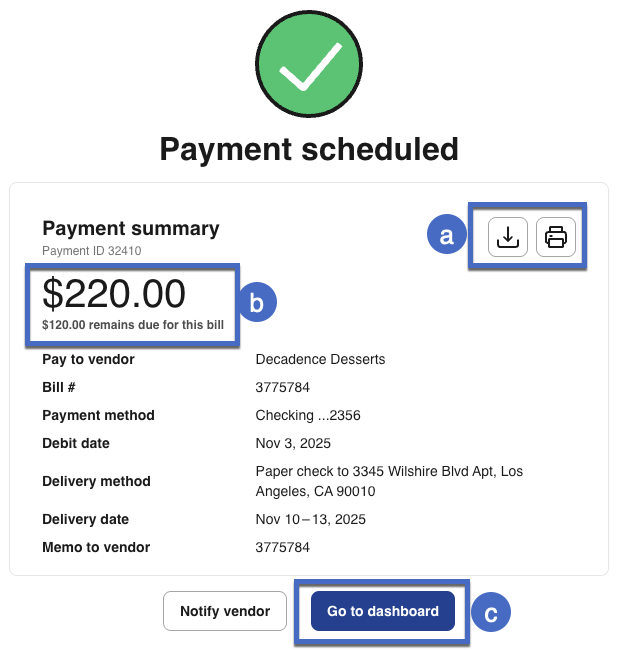The height and width of the screenshot is (651, 619).
Task: Click the download payment summary icon
Action: [x=508, y=237]
